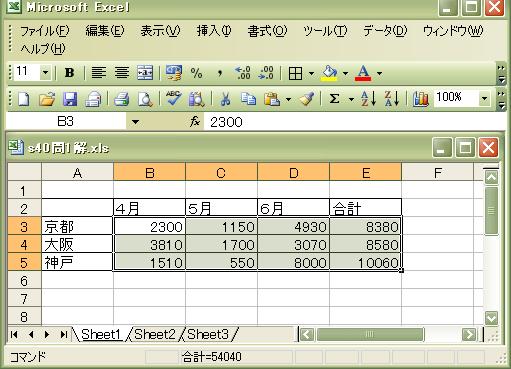Click the vertical scrollbar up arrow
Viewport: 511px width, 369px height.
[491, 177]
